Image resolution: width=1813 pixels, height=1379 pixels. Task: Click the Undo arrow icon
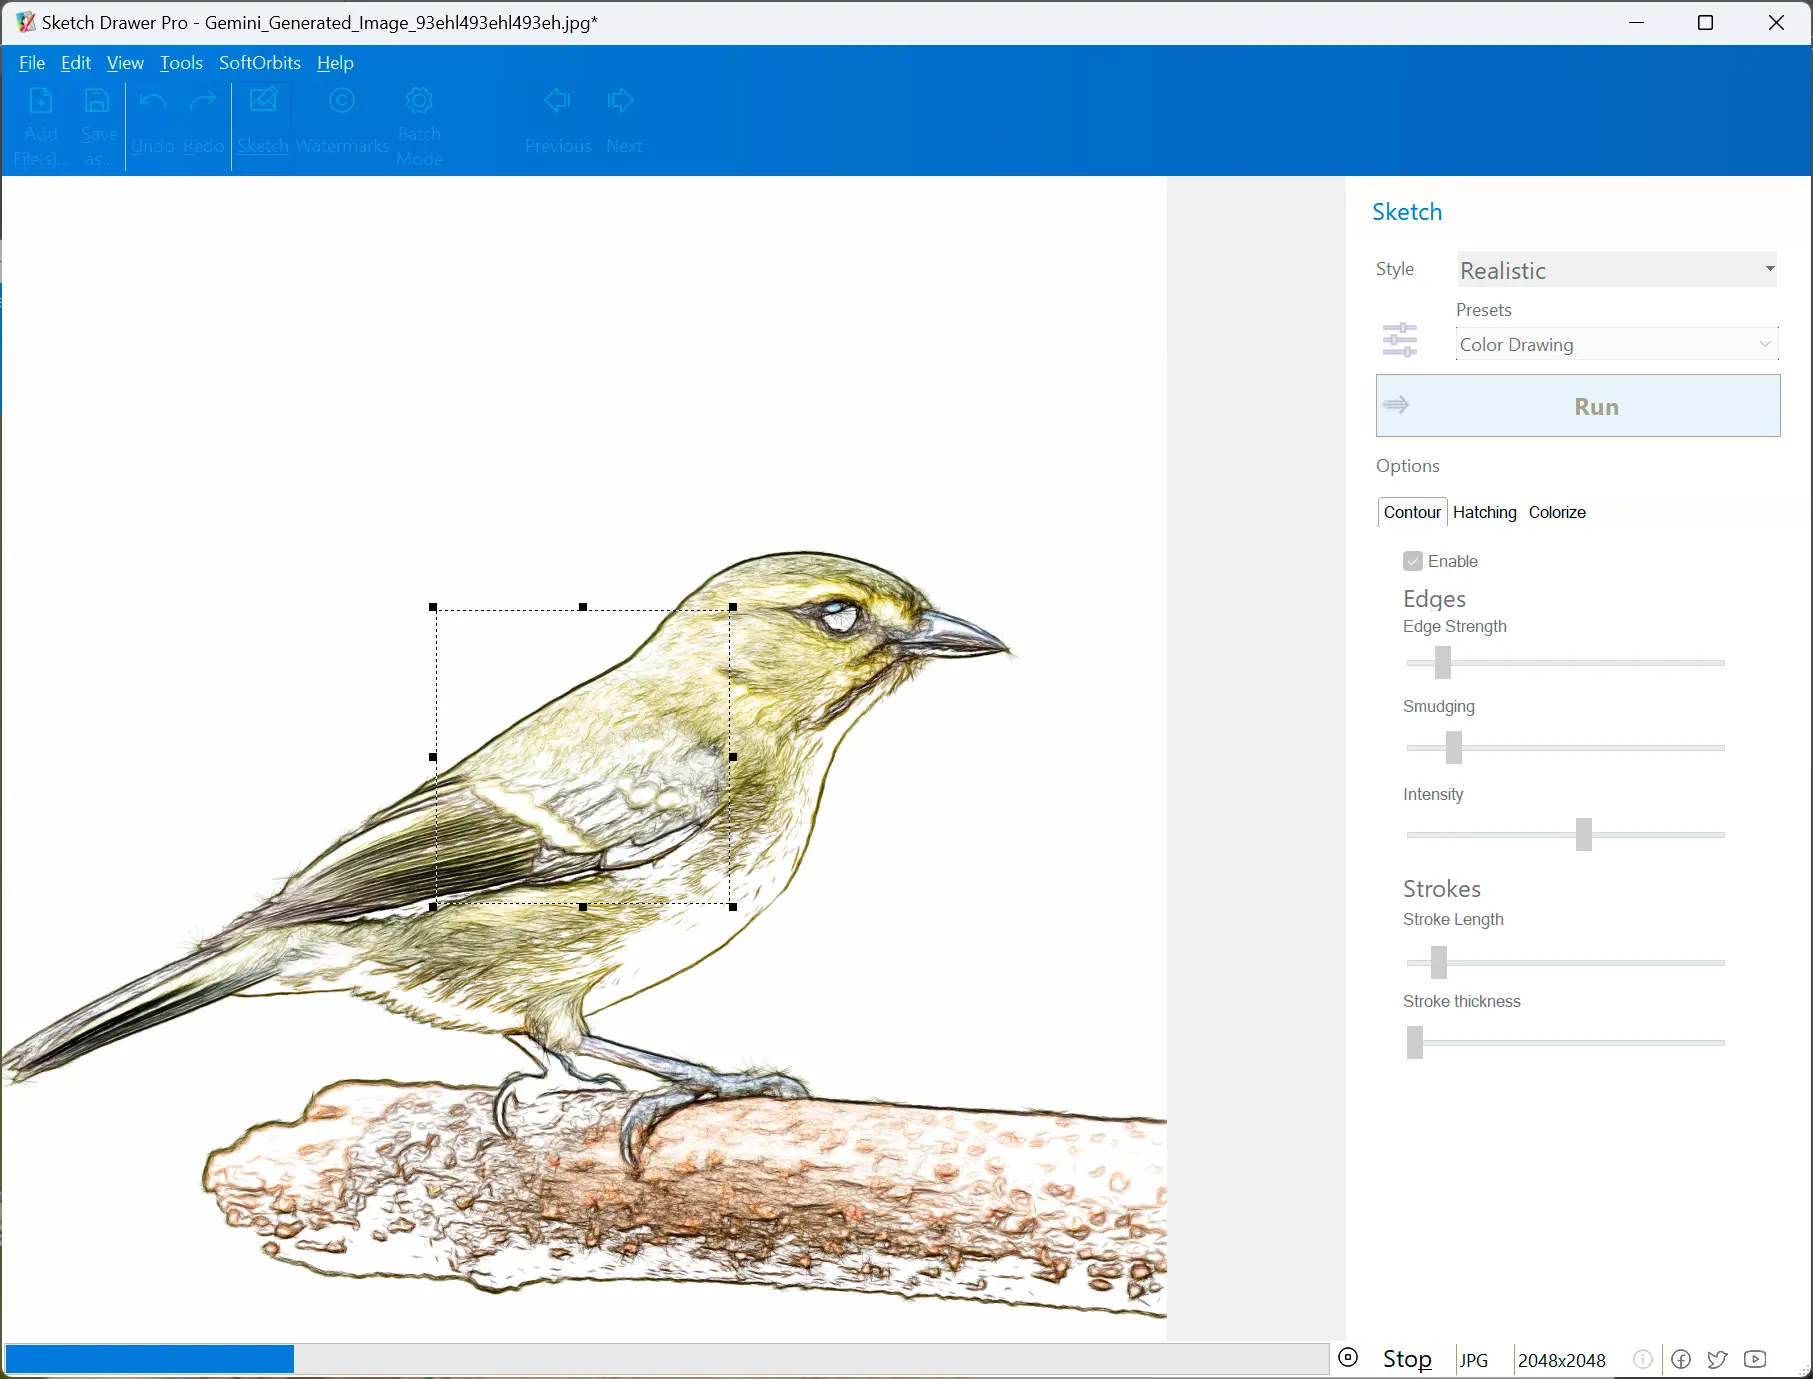point(153,101)
